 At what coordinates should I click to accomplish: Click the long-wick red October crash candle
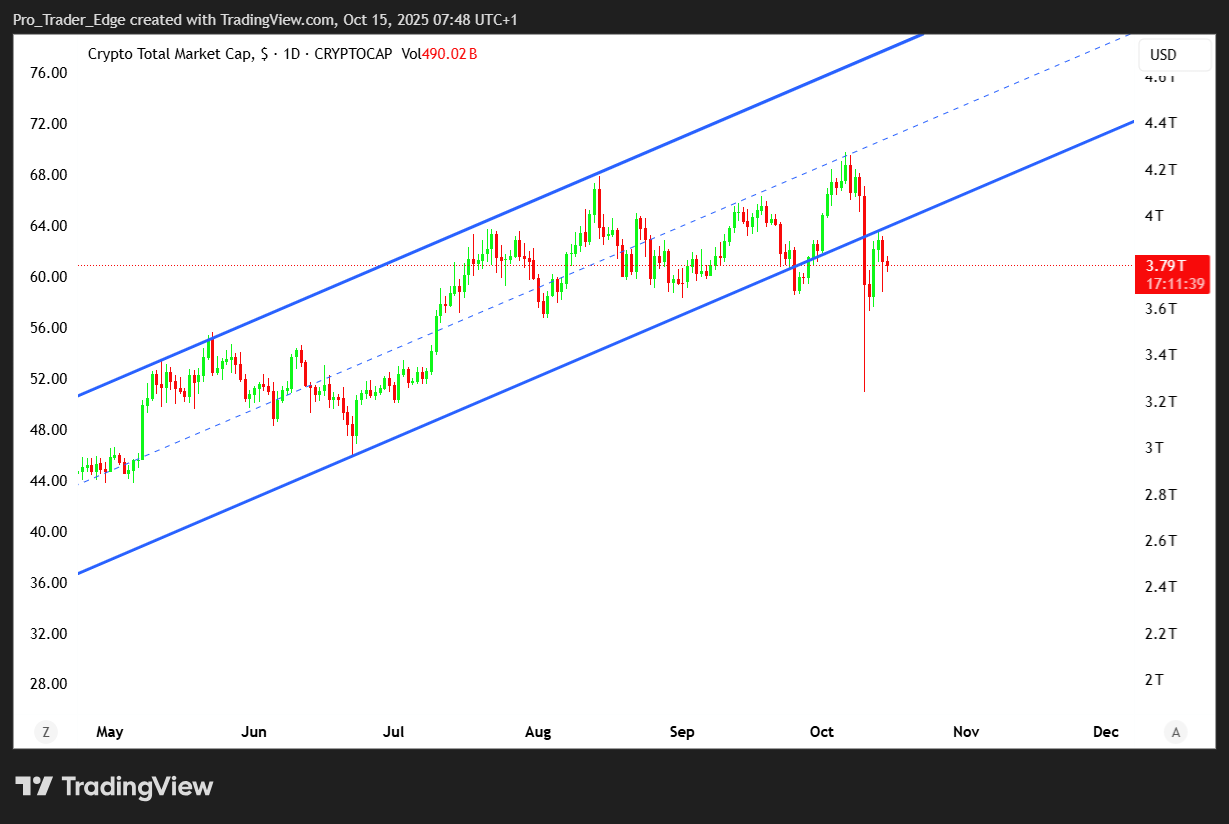pyautogui.click(x=864, y=330)
